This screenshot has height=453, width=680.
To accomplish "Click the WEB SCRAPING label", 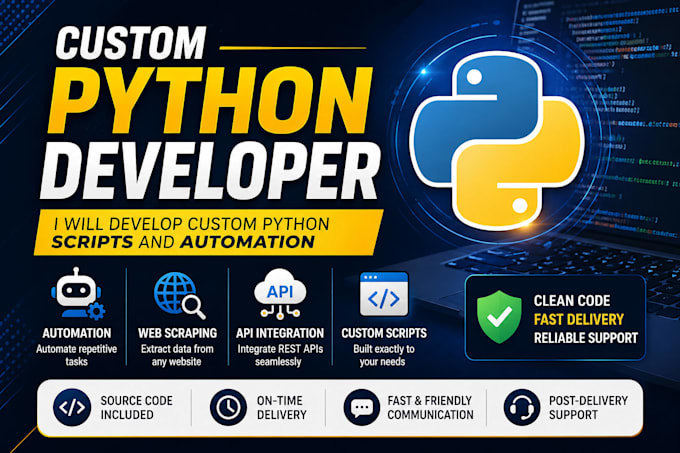I will tap(177, 333).
